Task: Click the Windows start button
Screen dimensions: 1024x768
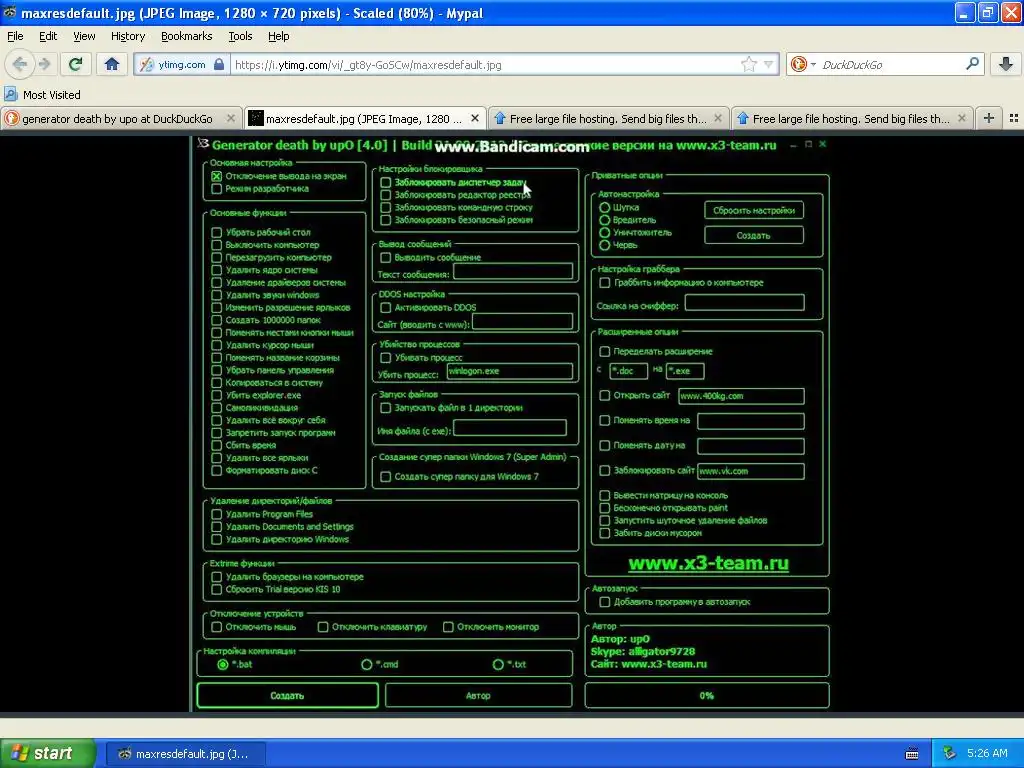Action: point(48,753)
